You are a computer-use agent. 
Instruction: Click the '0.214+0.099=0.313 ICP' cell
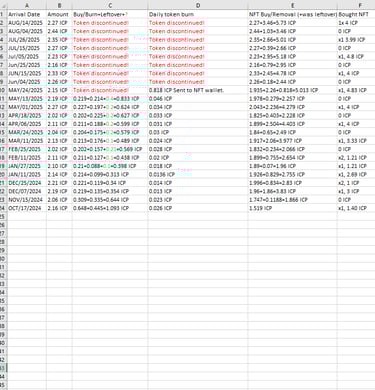click(110, 174)
